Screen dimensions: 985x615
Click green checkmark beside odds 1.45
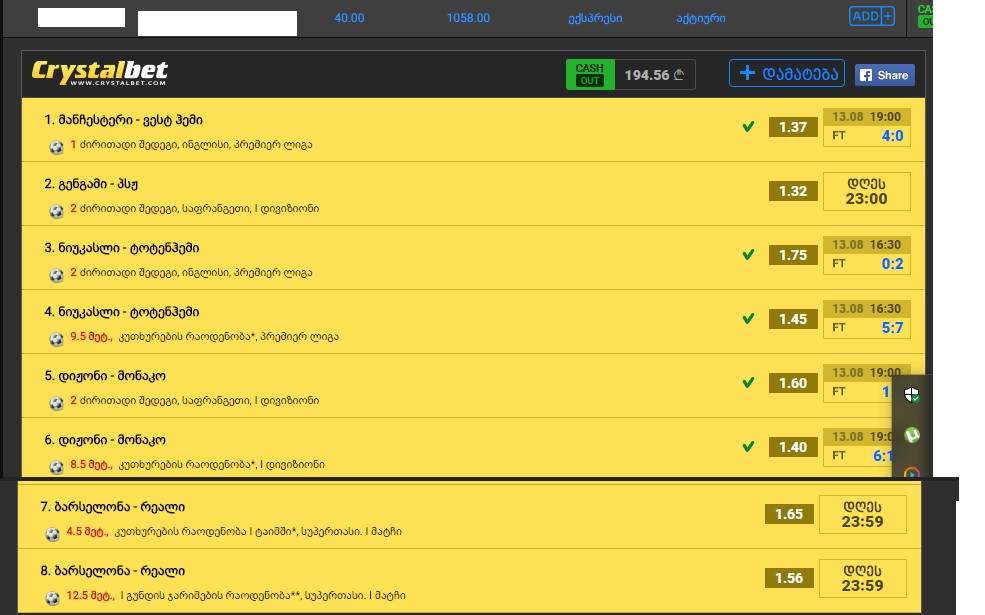pyautogui.click(x=748, y=319)
